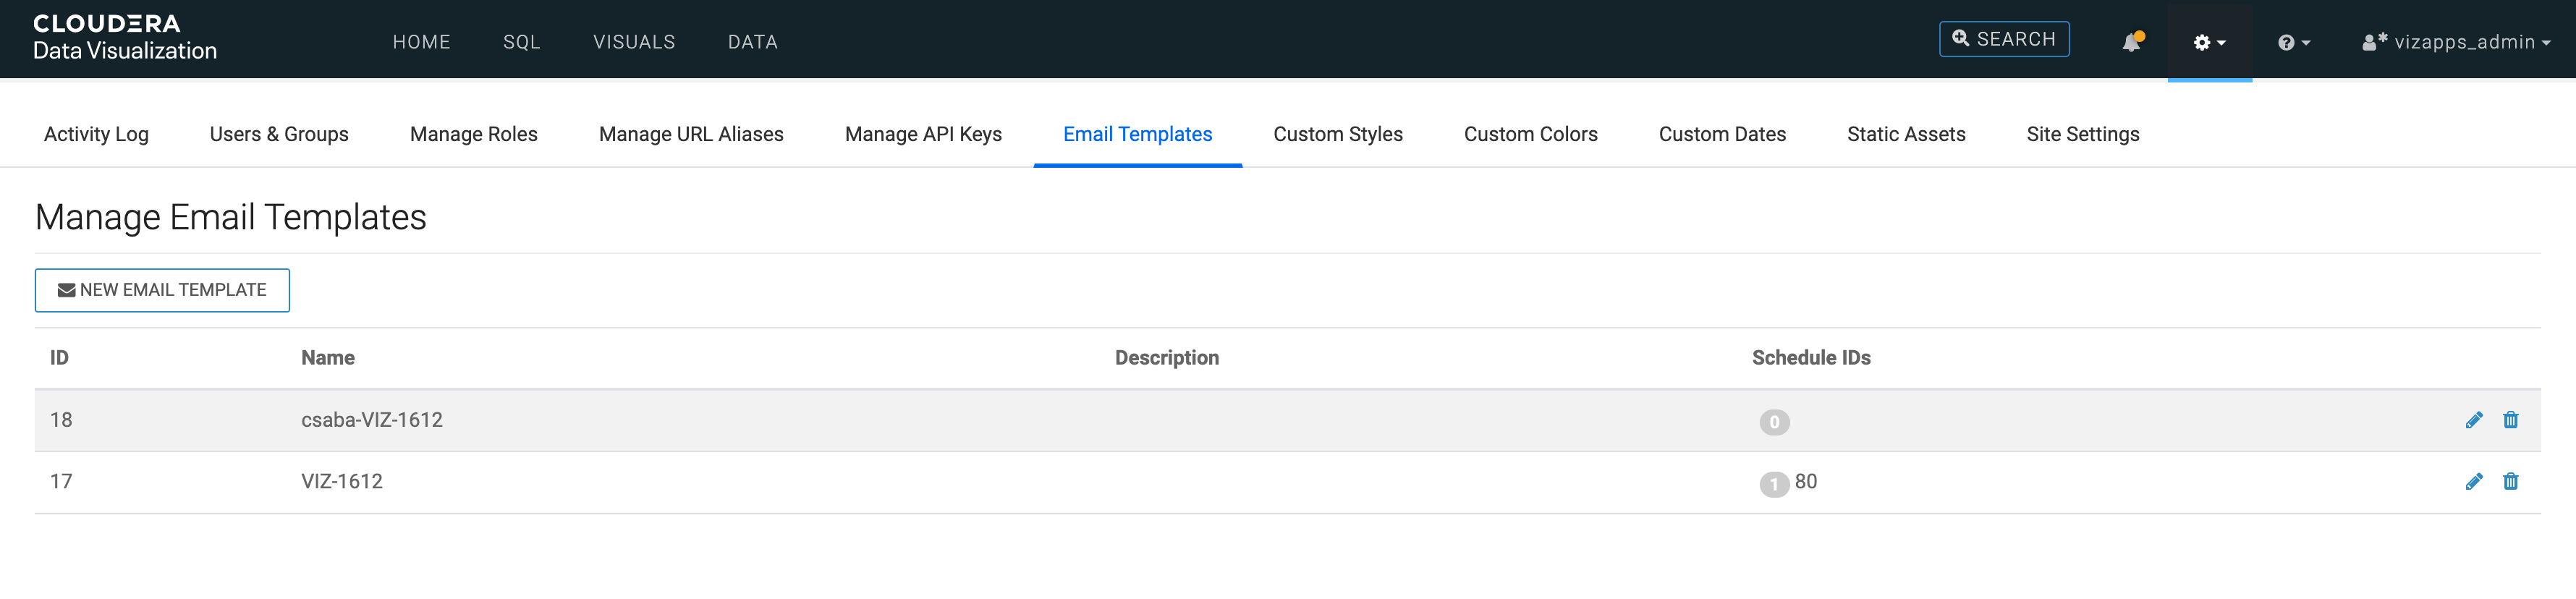Image resolution: width=2576 pixels, height=599 pixels.
Task: Select VISUALS in the top navigation
Action: pyautogui.click(x=634, y=42)
